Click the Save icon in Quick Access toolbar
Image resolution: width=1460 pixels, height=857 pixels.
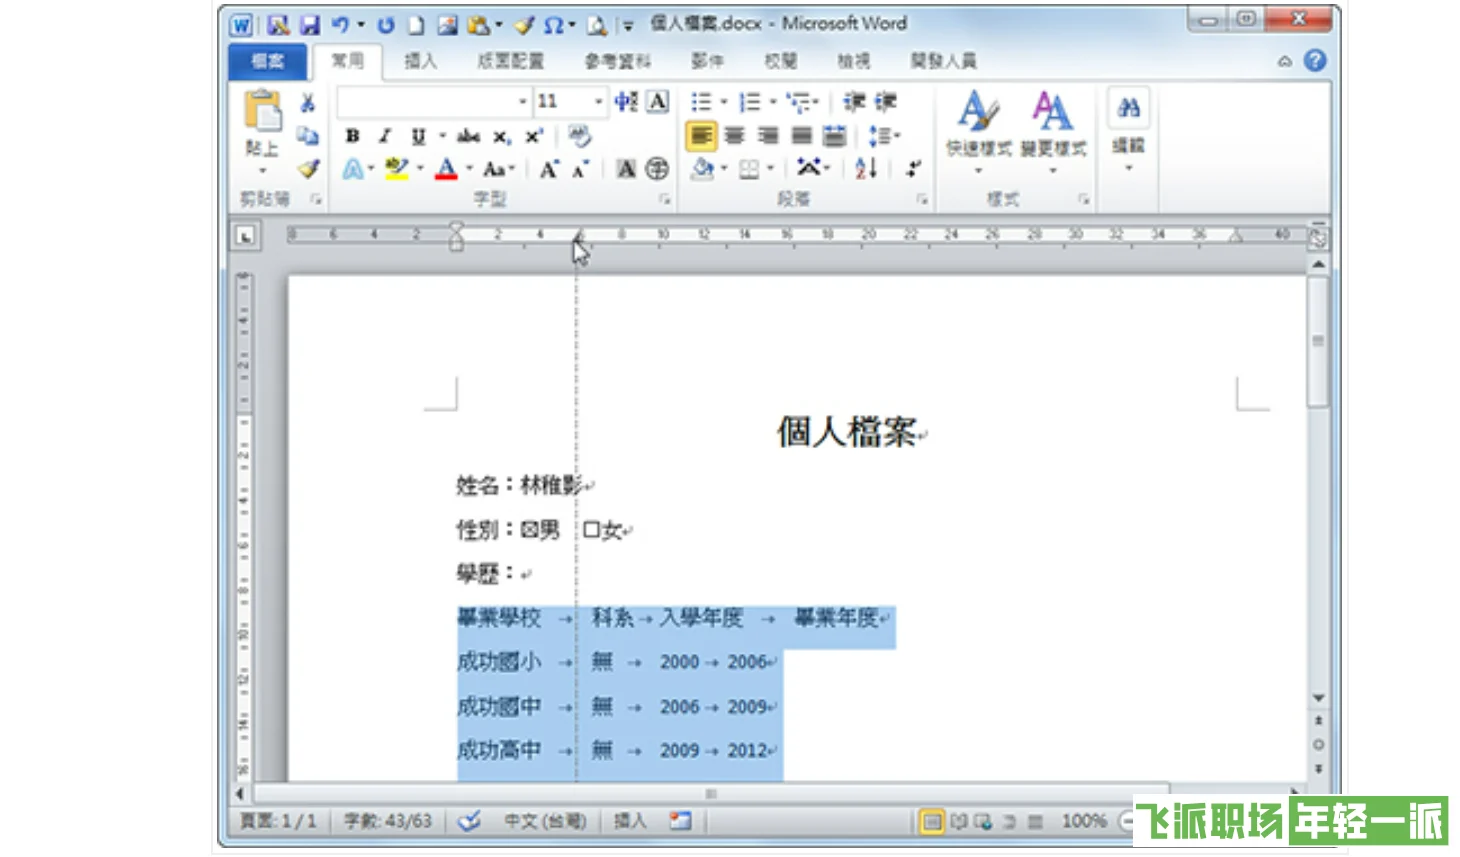[x=310, y=25]
